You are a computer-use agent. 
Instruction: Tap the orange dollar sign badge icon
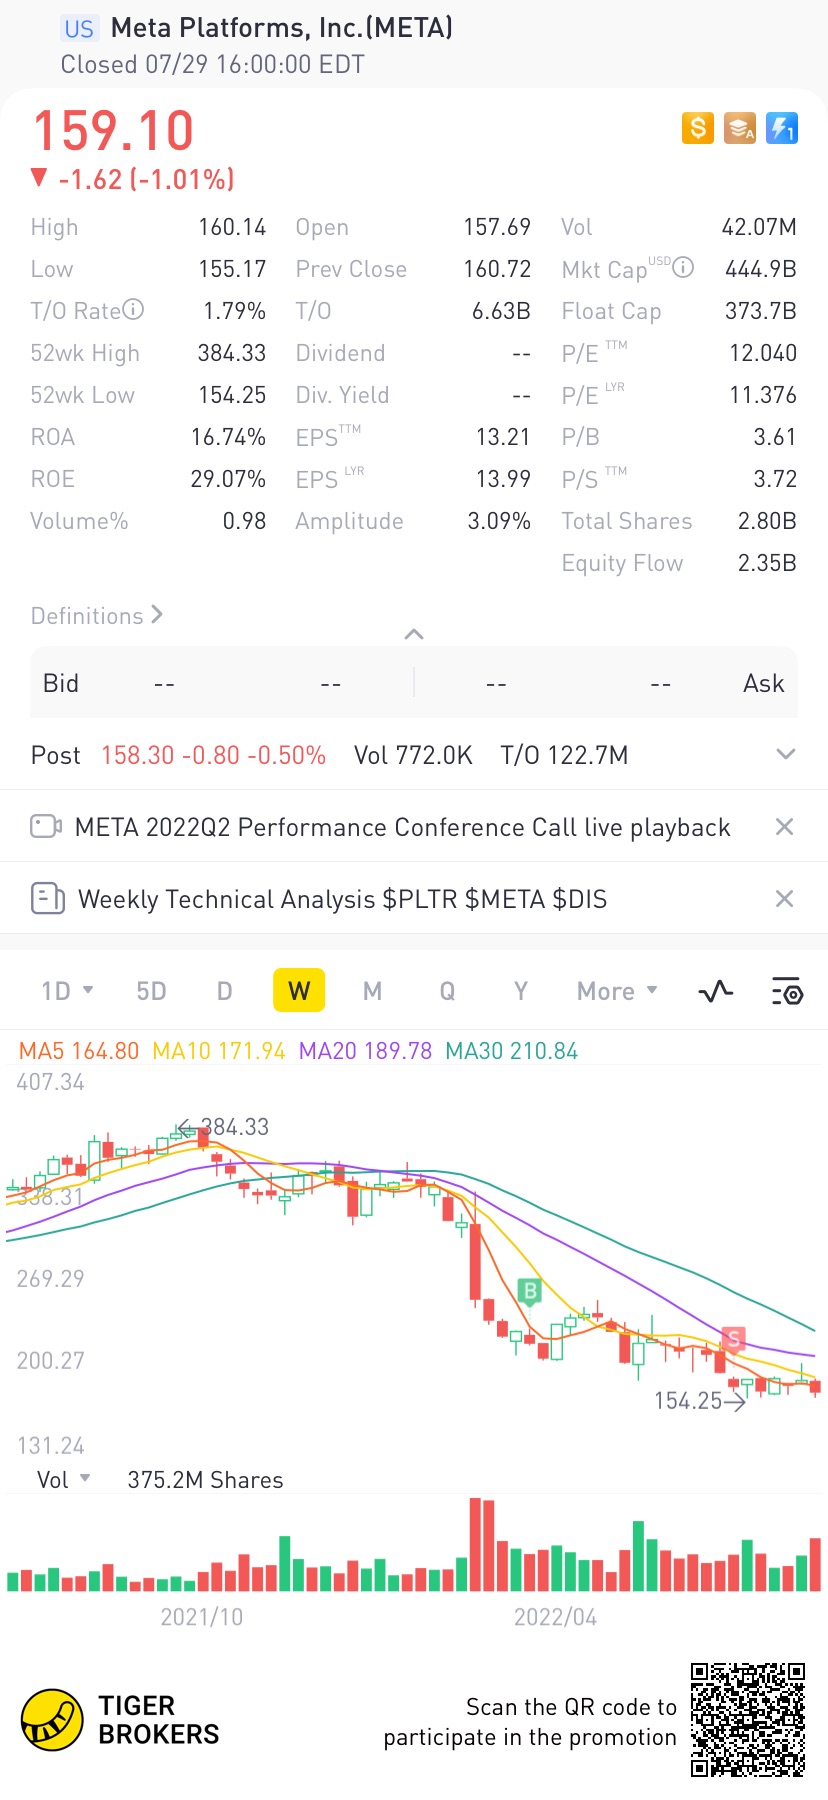pos(698,128)
